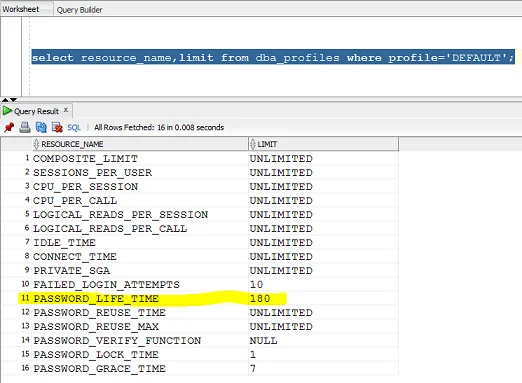Select the PASSWORD_LIFE_TIME cell
The width and height of the screenshot is (522, 383).
coord(140,299)
